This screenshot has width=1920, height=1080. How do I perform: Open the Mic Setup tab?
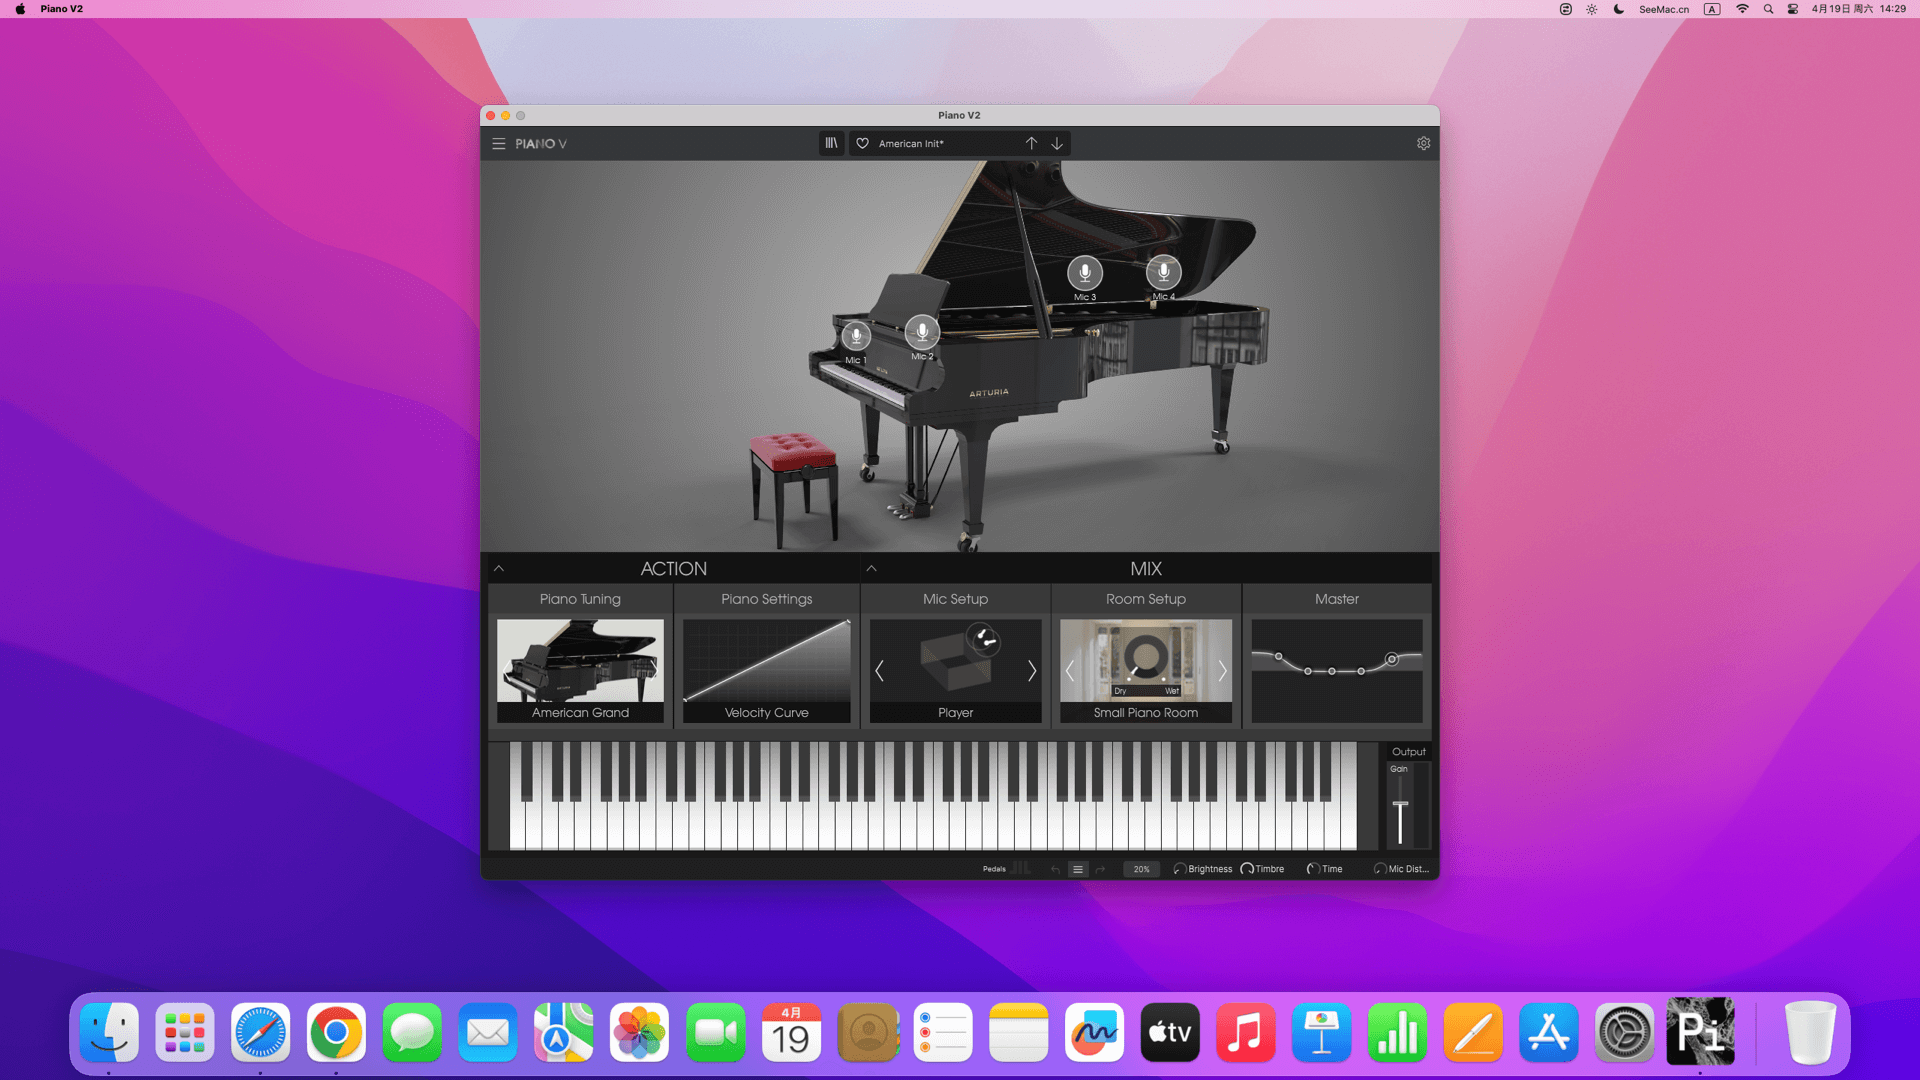pos(955,599)
